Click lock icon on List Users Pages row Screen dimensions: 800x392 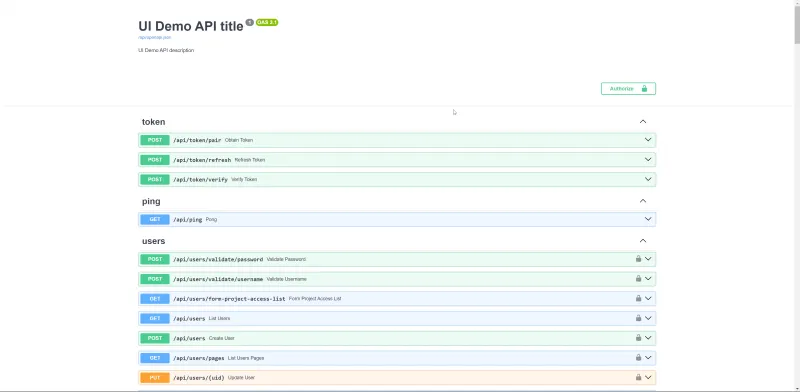click(638, 358)
